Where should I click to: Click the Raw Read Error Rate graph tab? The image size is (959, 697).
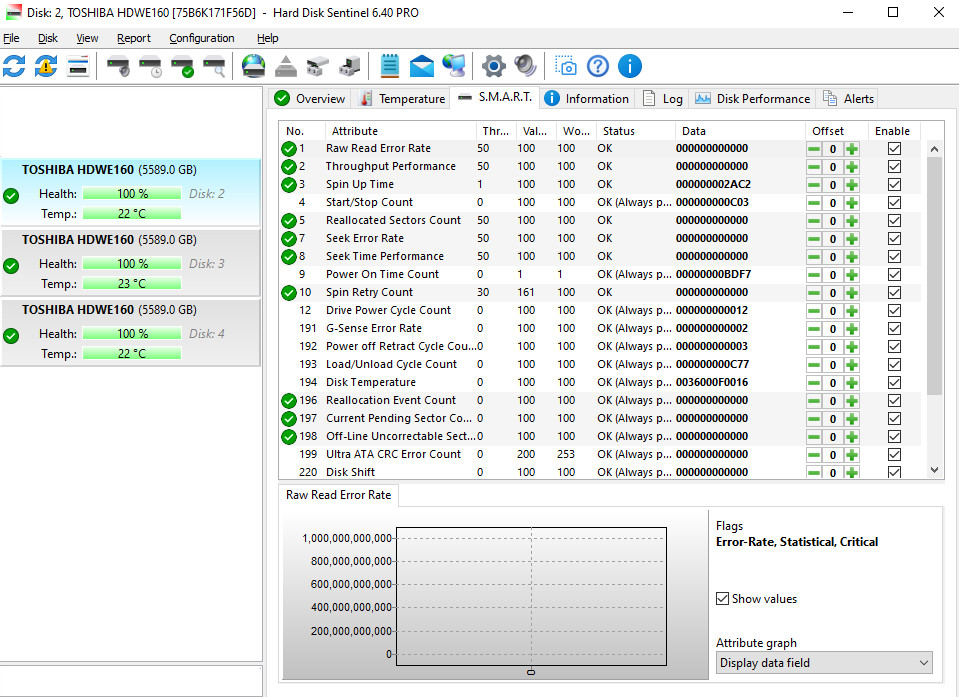coord(338,495)
